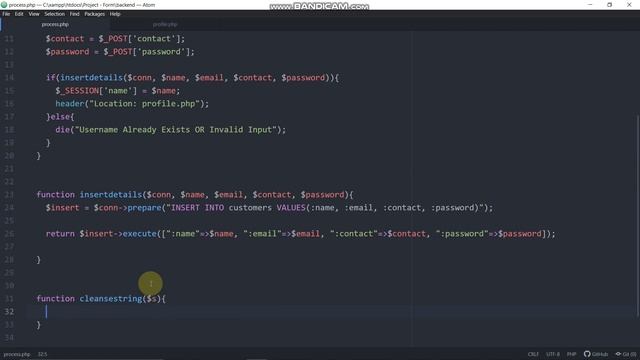Click line number 26 in the gutter
This screenshot has height=360, width=640.
tap(9, 233)
